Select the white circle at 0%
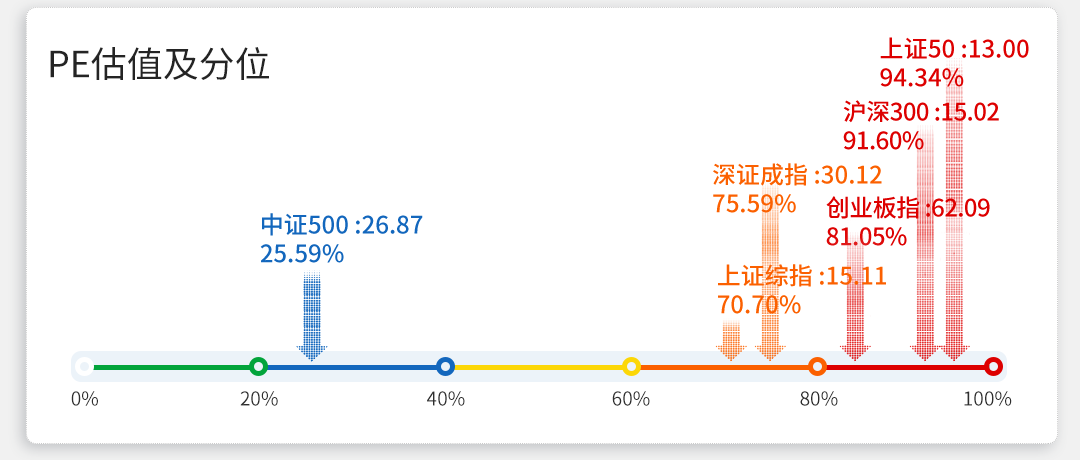The width and height of the screenshot is (1080, 460). pos(85,366)
